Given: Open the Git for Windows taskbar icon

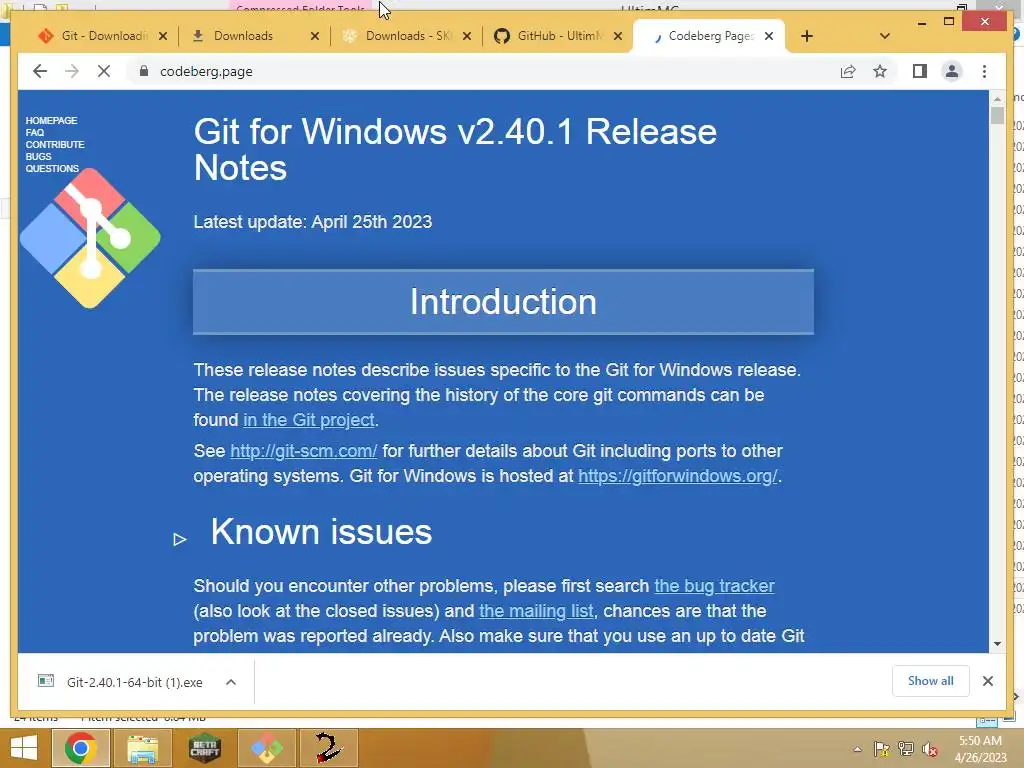Looking at the screenshot, I should (266, 748).
